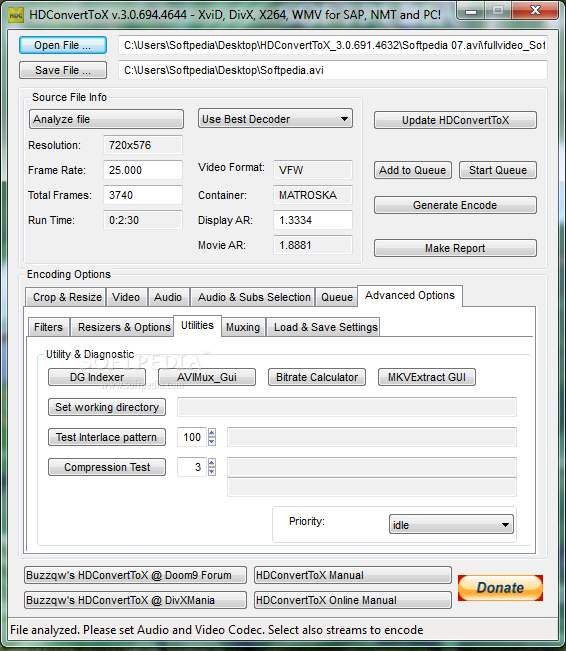Close the HDConvertToX window
The width and height of the screenshot is (566, 651).
point(536,10)
